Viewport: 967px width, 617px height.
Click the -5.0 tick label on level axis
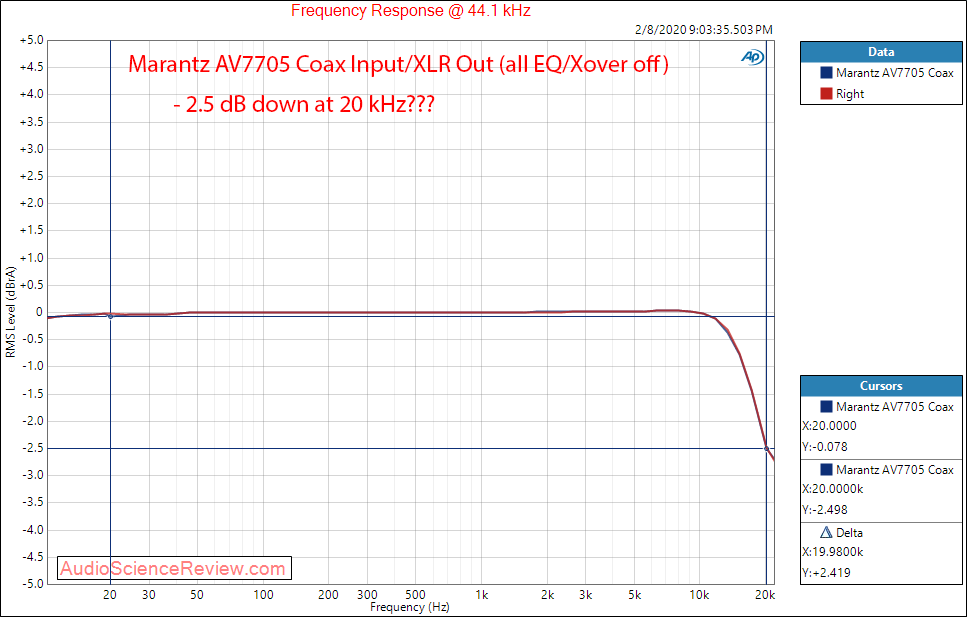[32, 584]
